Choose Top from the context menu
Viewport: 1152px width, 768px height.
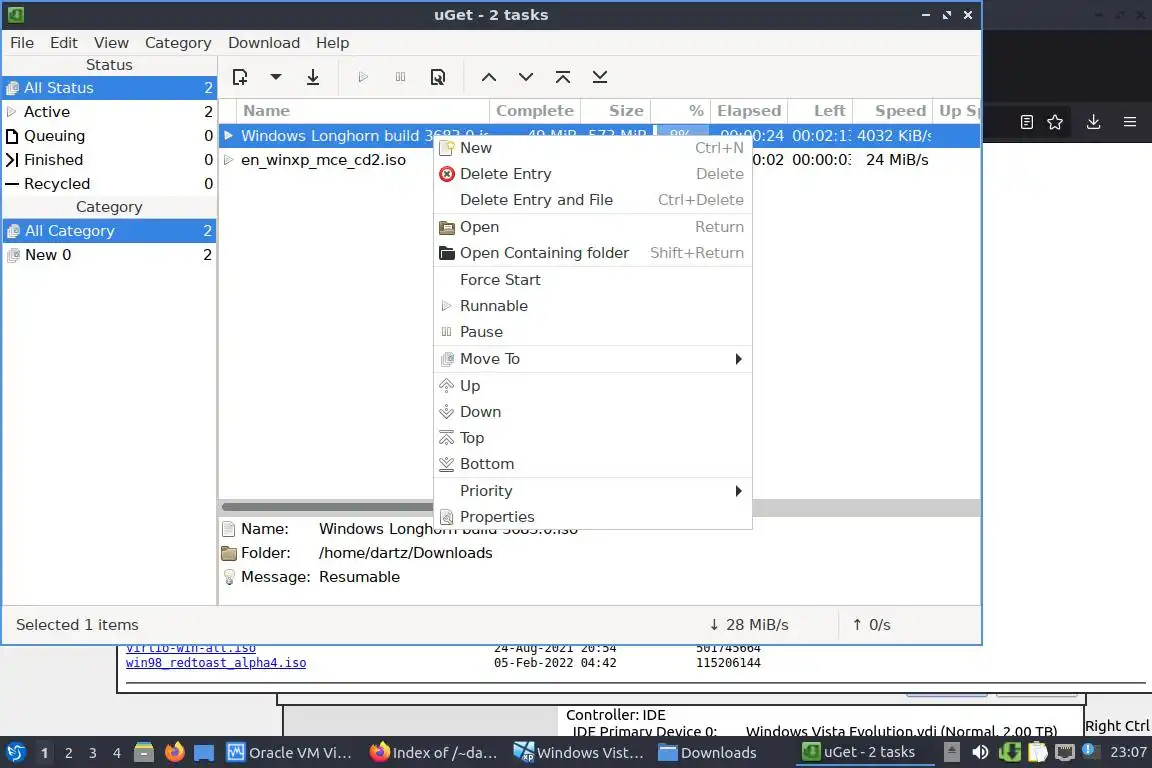[x=593, y=438]
